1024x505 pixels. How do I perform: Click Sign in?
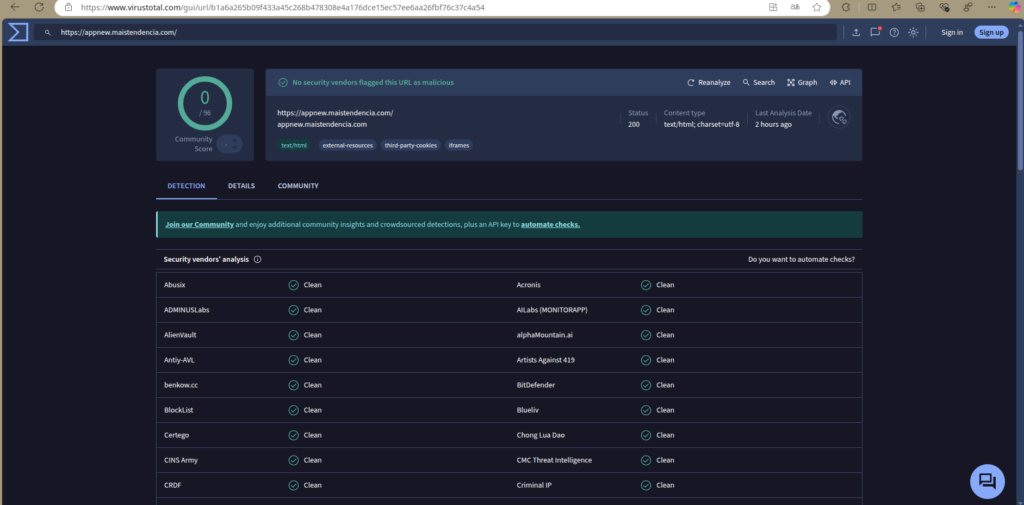click(952, 32)
